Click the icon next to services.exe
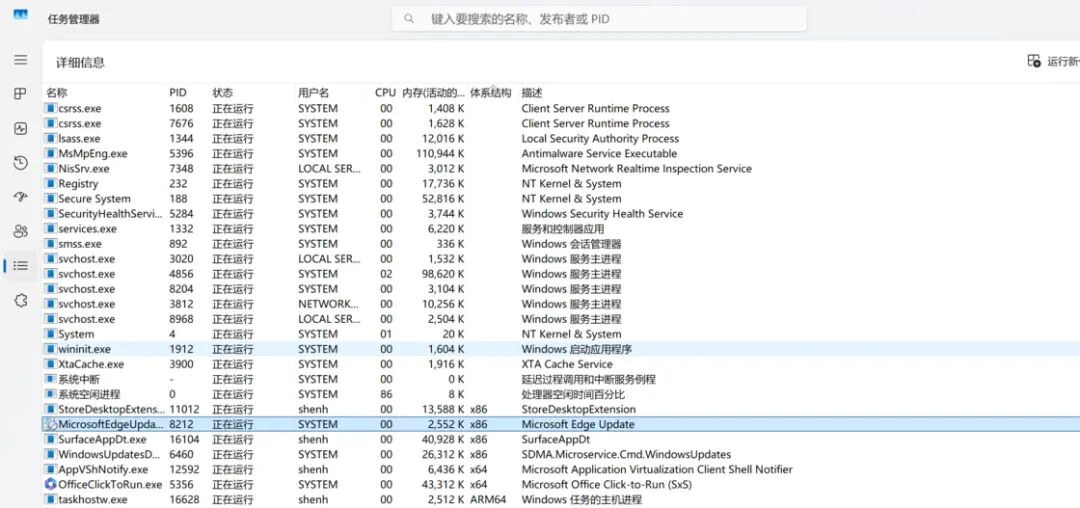The height and width of the screenshot is (508, 1080). tap(50, 229)
